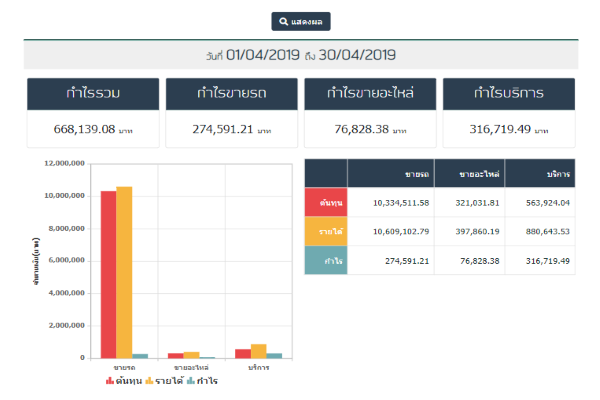Click the red ต้นทุน row label in table
The height and width of the screenshot is (400, 600).
tap(326, 202)
